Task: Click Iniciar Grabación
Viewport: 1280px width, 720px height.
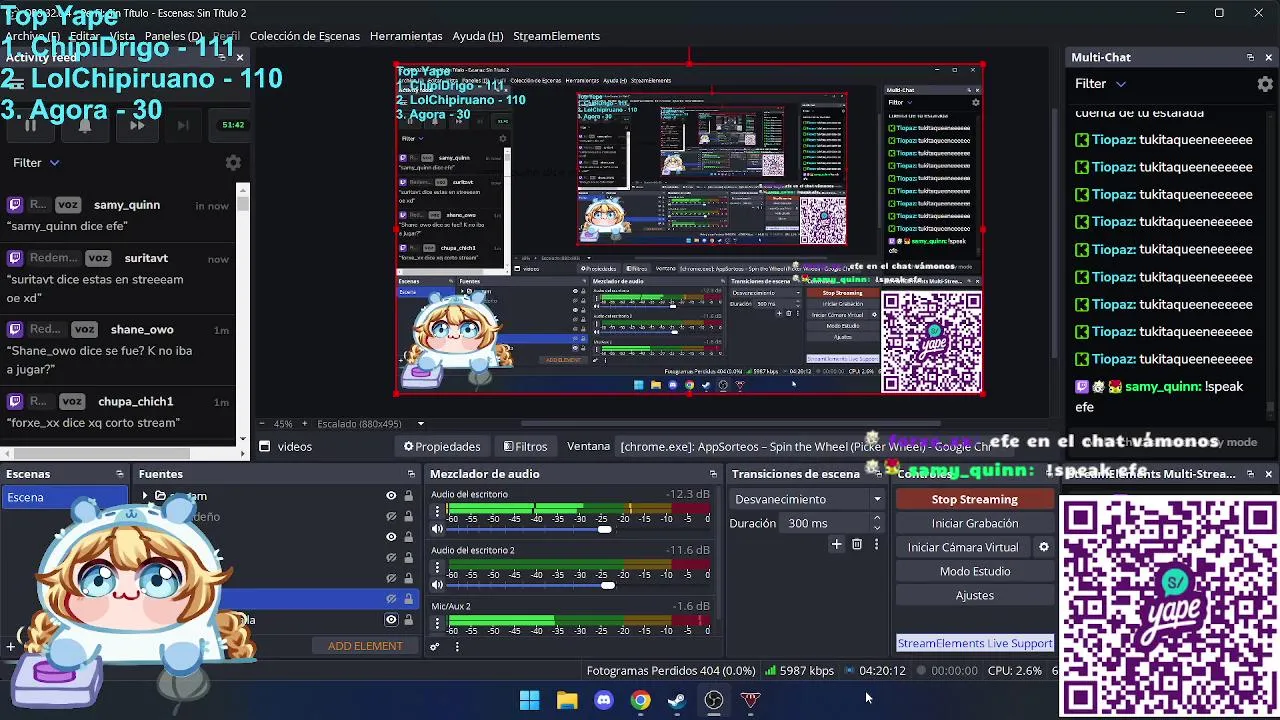Action: 974,523
